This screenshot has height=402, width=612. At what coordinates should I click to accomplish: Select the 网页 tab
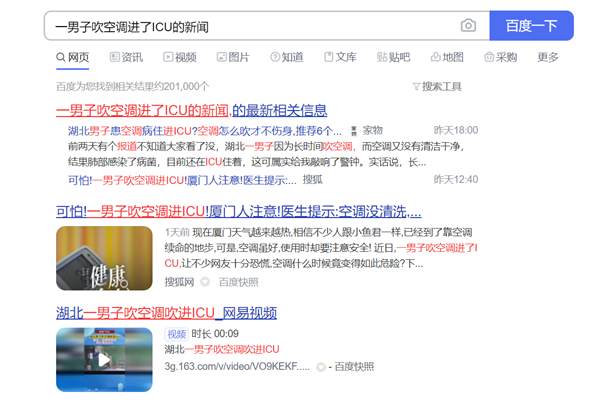coord(73,57)
